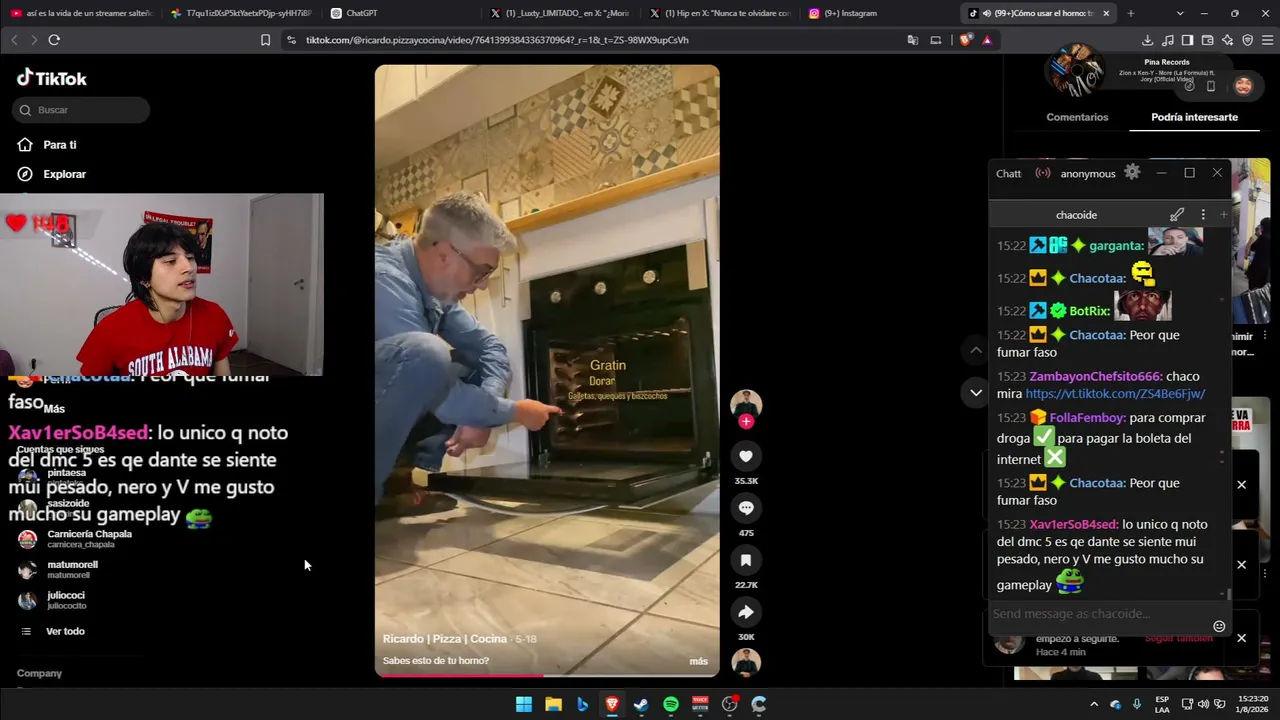This screenshot has width=1280, height=720.
Task: Go to the previous video with the up arrow
Action: pos(976,350)
